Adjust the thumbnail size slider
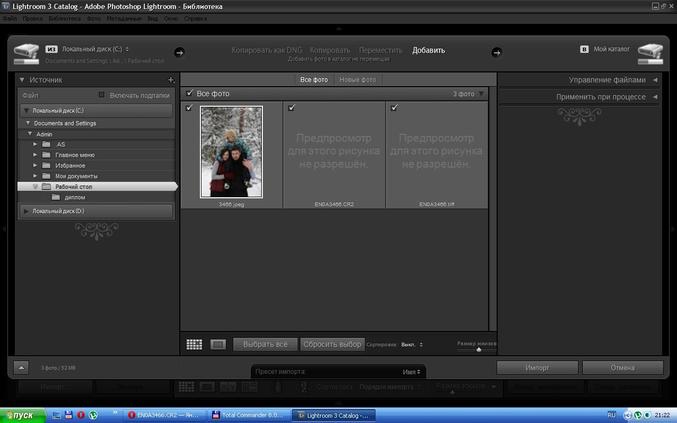Viewport: 677px width, 423px height. (x=479, y=349)
